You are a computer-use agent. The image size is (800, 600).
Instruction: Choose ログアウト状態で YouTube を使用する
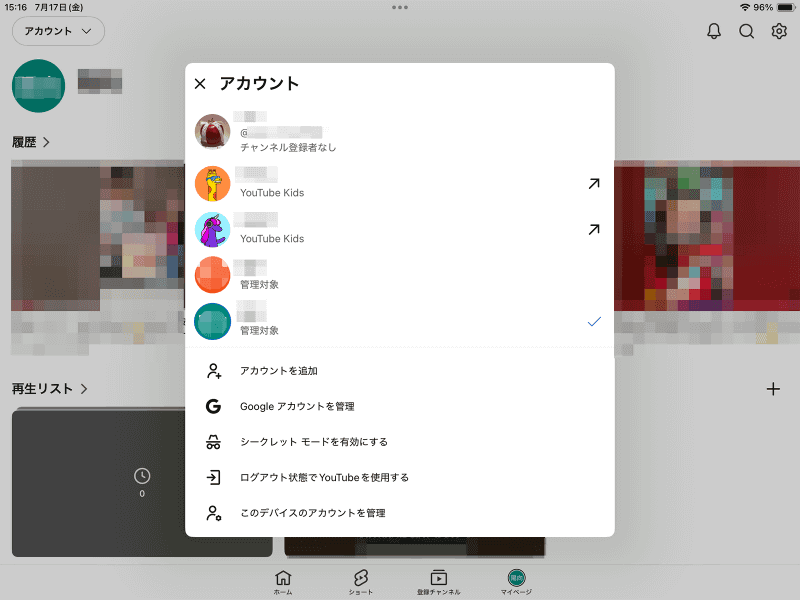[399, 478]
